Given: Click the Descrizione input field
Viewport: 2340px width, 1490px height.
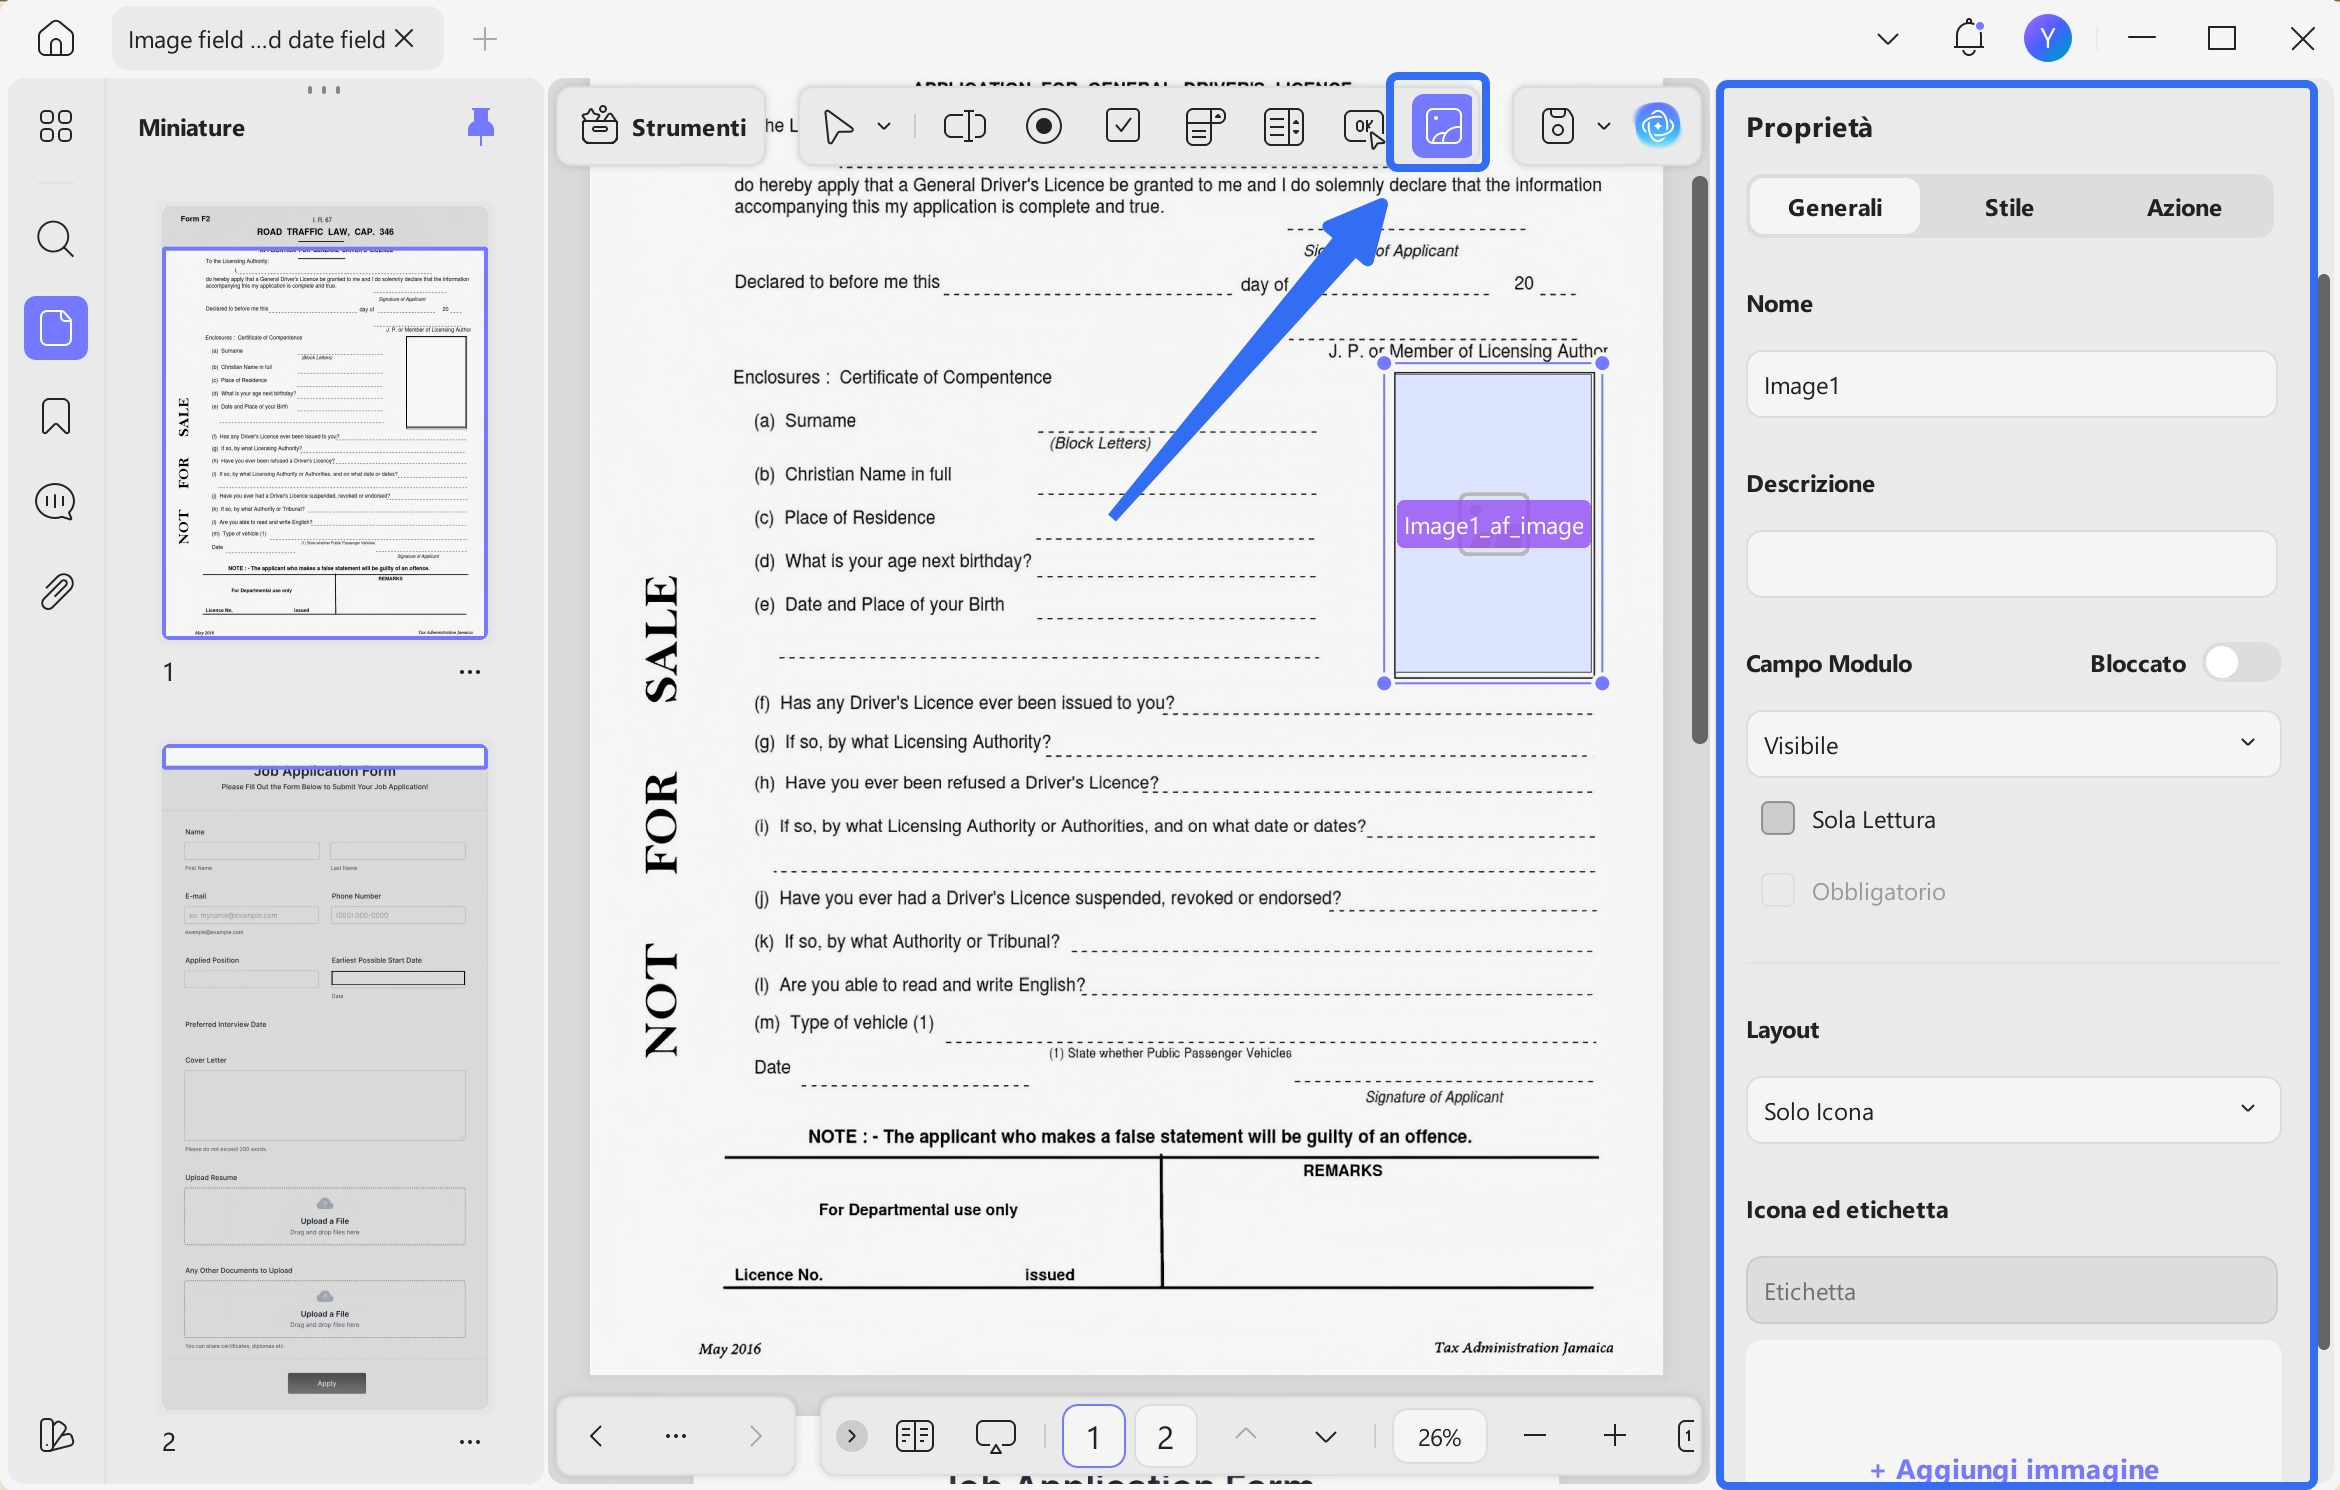Looking at the screenshot, I should click(x=2011, y=564).
